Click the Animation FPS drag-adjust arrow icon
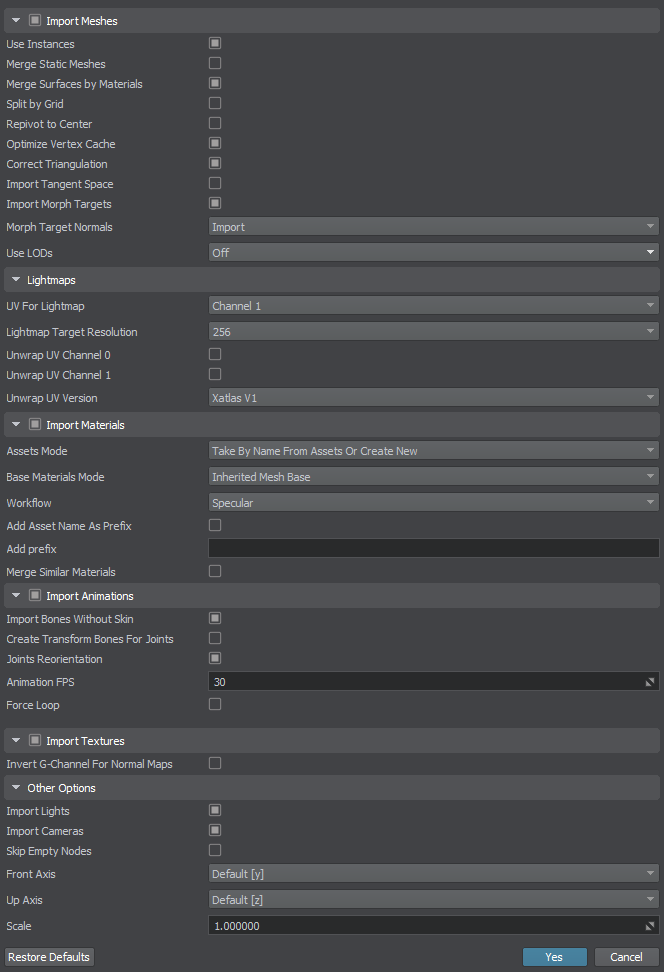 pos(650,682)
